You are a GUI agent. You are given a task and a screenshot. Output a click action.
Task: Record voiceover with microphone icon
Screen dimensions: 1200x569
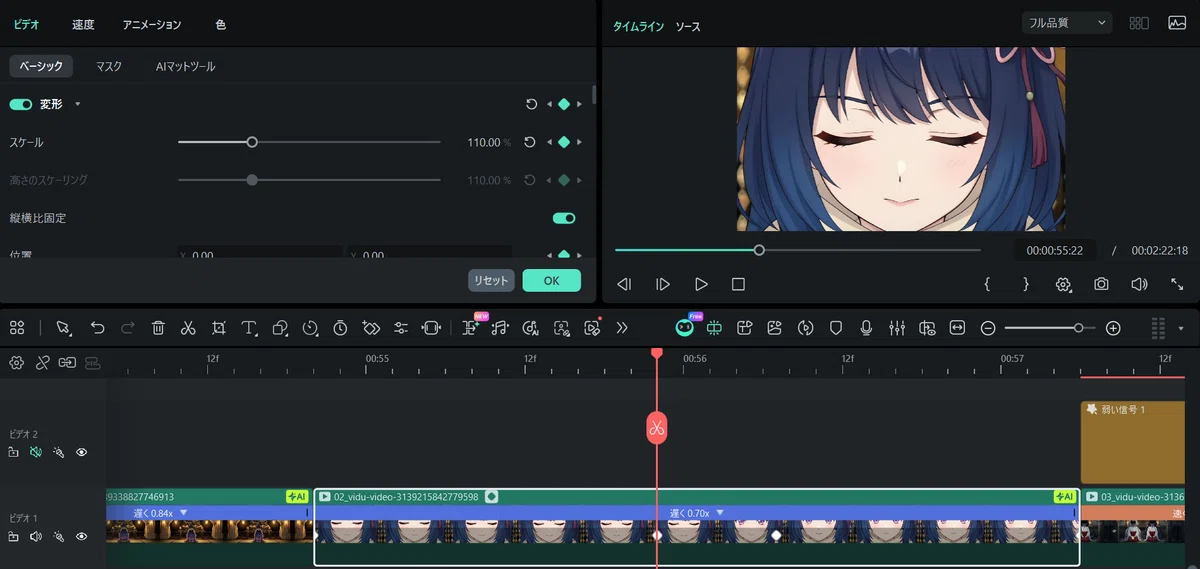pos(866,327)
